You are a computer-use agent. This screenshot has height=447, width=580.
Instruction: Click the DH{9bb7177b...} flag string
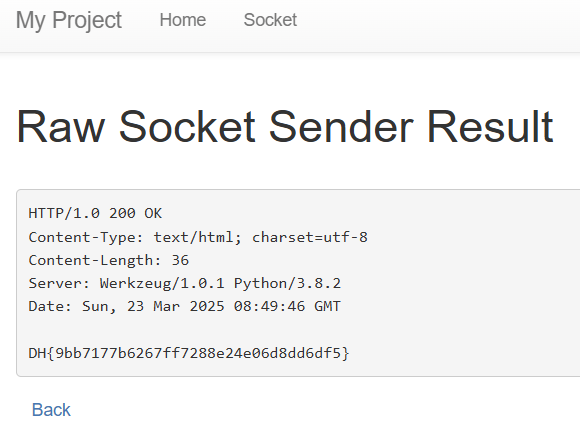(189, 353)
